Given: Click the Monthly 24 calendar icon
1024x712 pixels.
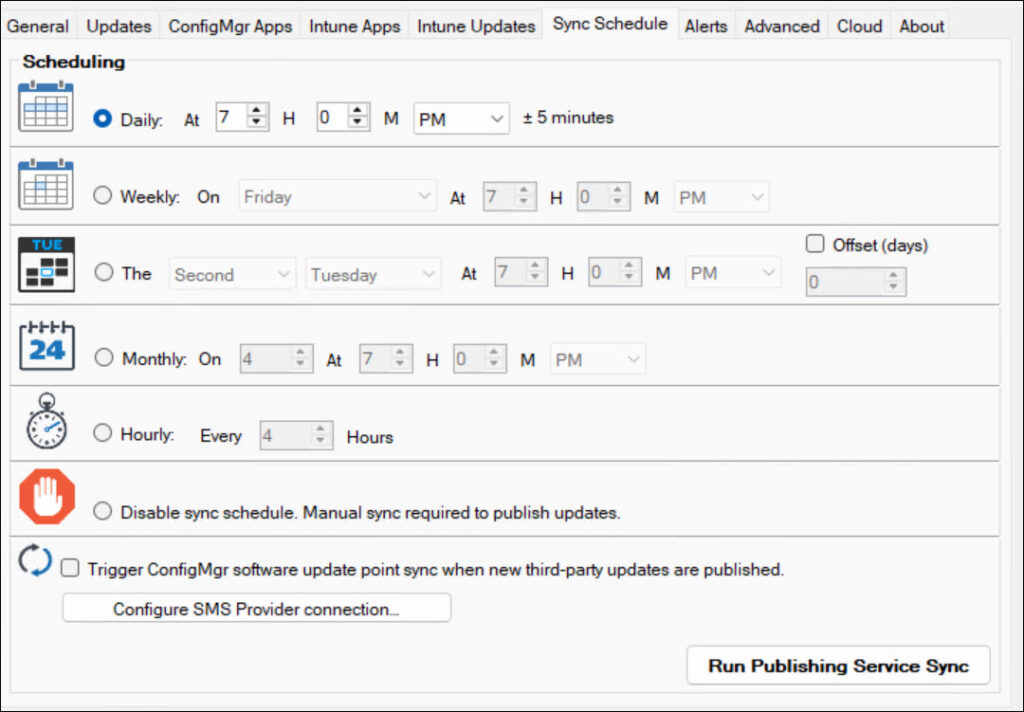Looking at the screenshot, I should 47,346.
